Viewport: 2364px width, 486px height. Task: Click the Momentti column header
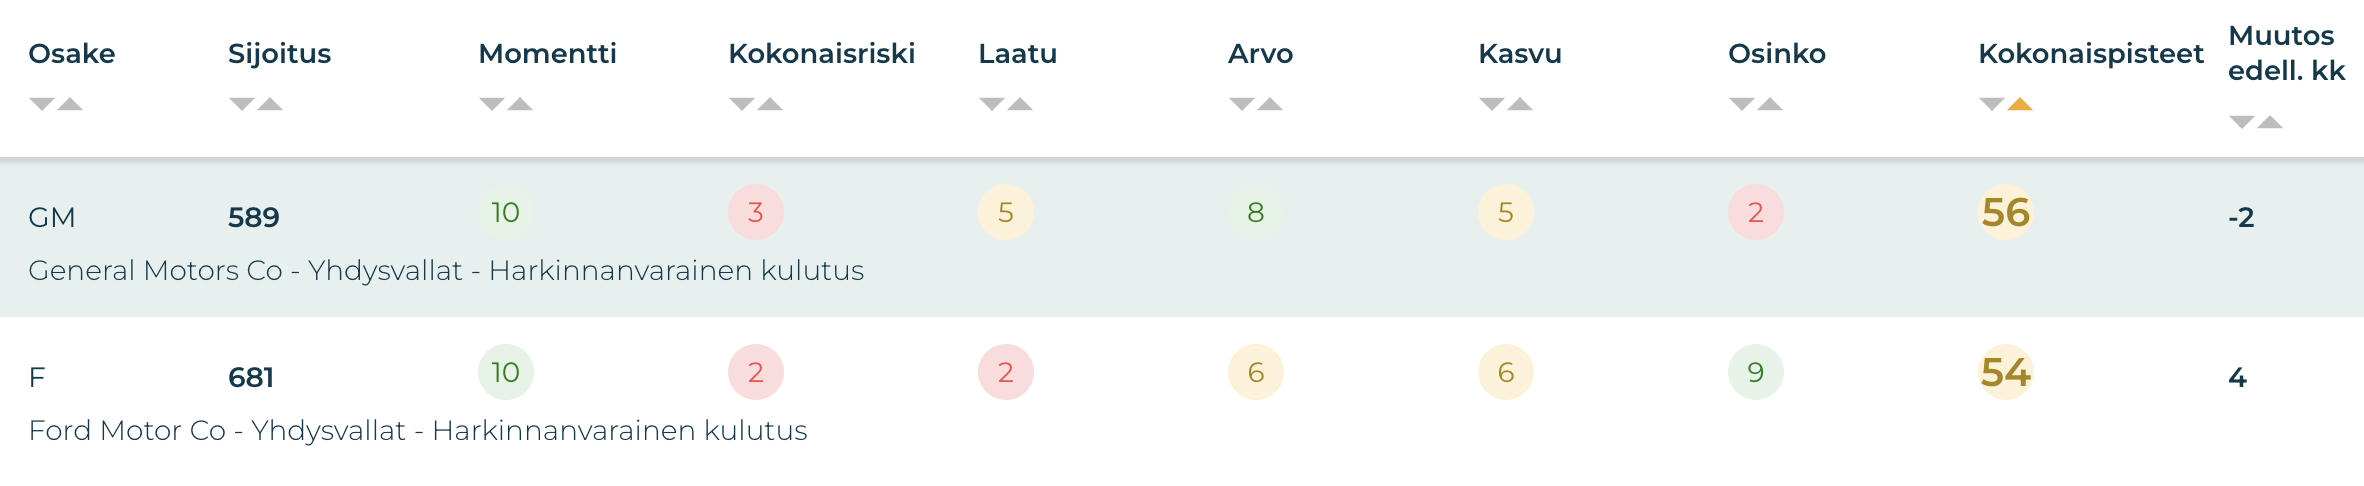pyautogui.click(x=547, y=54)
